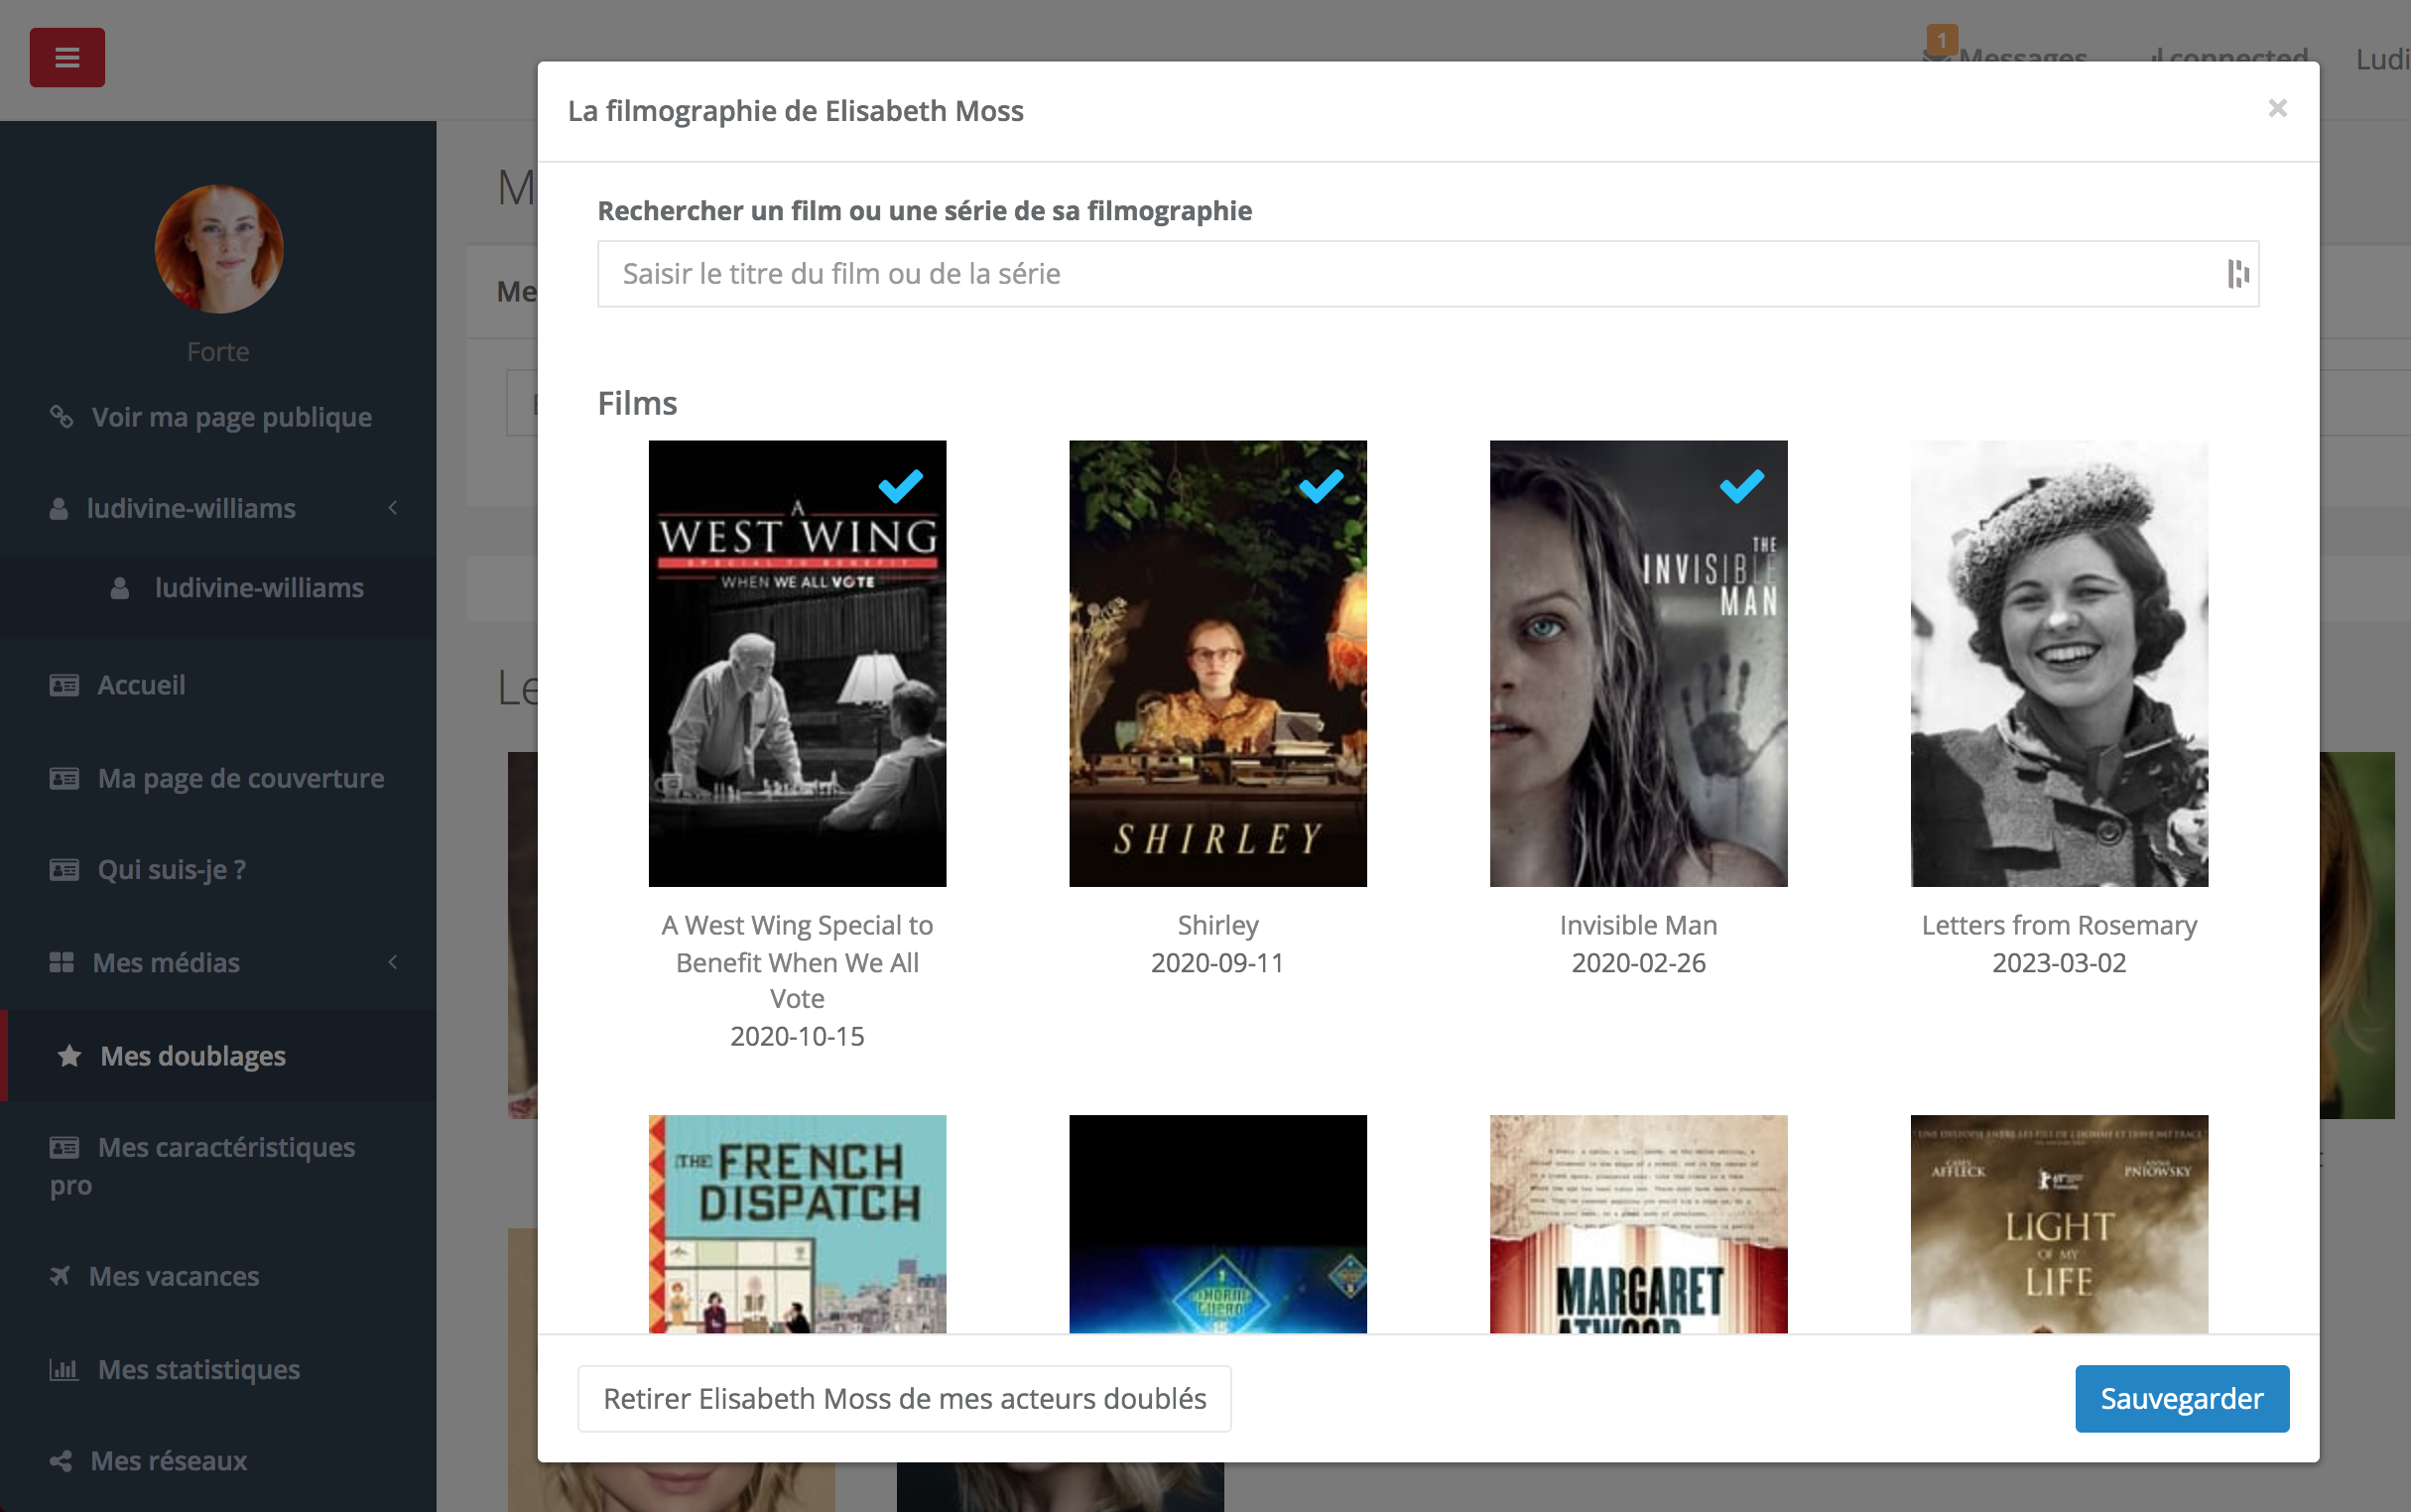2411x1512 pixels.
Task: Open Qui suis-je ? section
Action: pyautogui.click(x=172, y=870)
